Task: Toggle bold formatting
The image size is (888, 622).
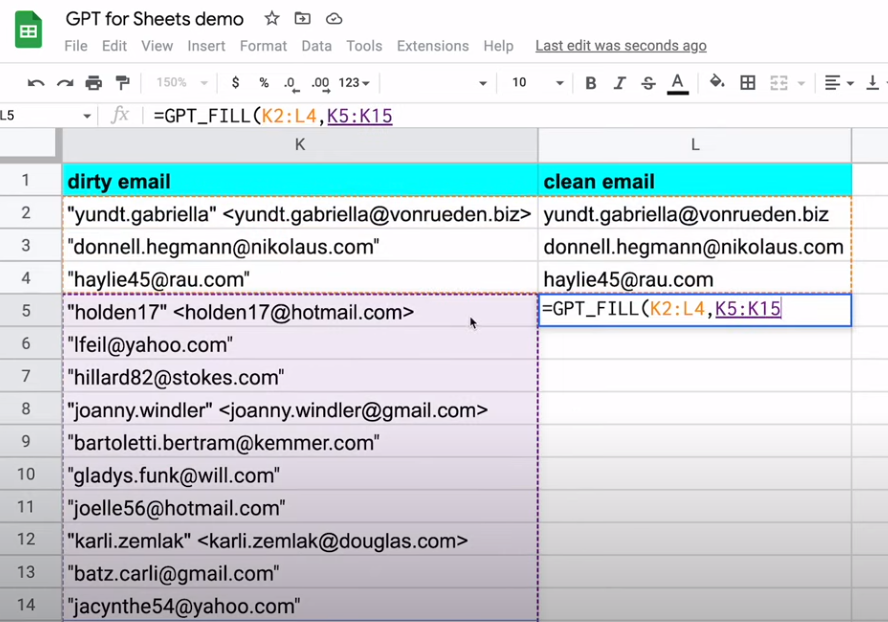Action: click(x=591, y=83)
